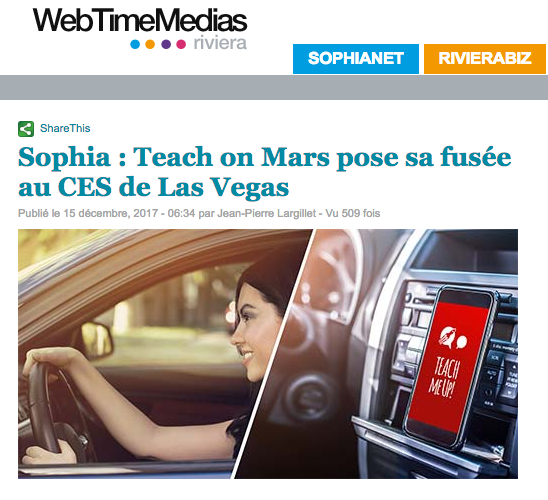Screen dimensions: 548x500
Task: Click the view count Vu 509 fois
Action: 353,213
